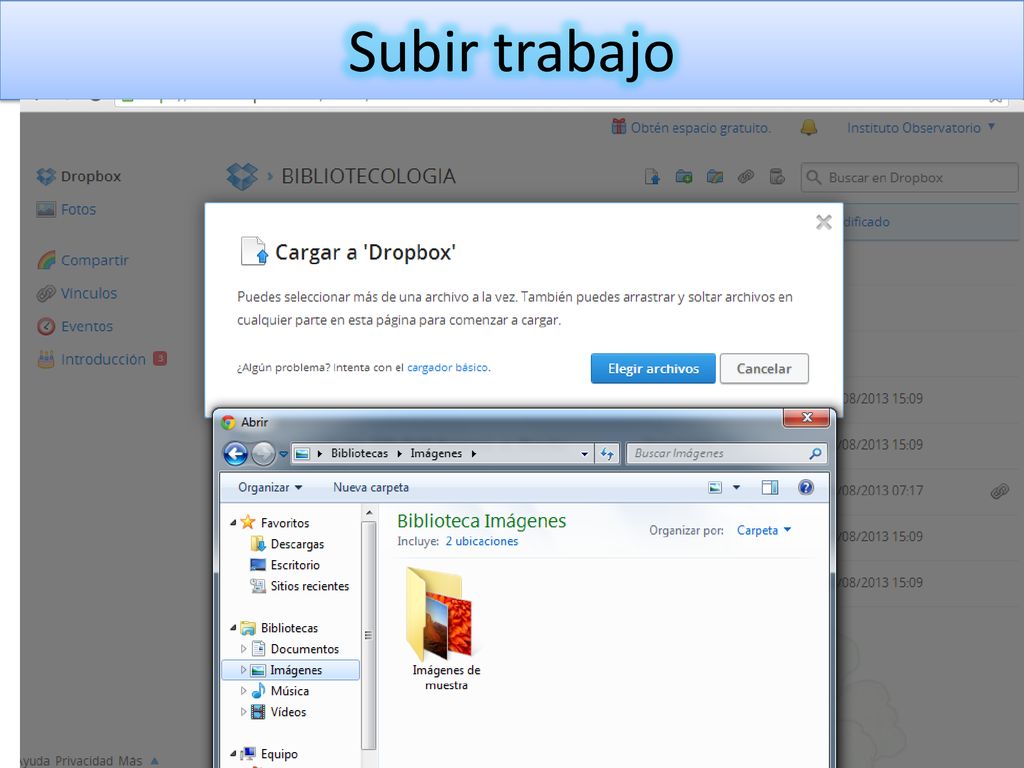Open Fotos in the Dropbox sidebar

(x=66, y=210)
